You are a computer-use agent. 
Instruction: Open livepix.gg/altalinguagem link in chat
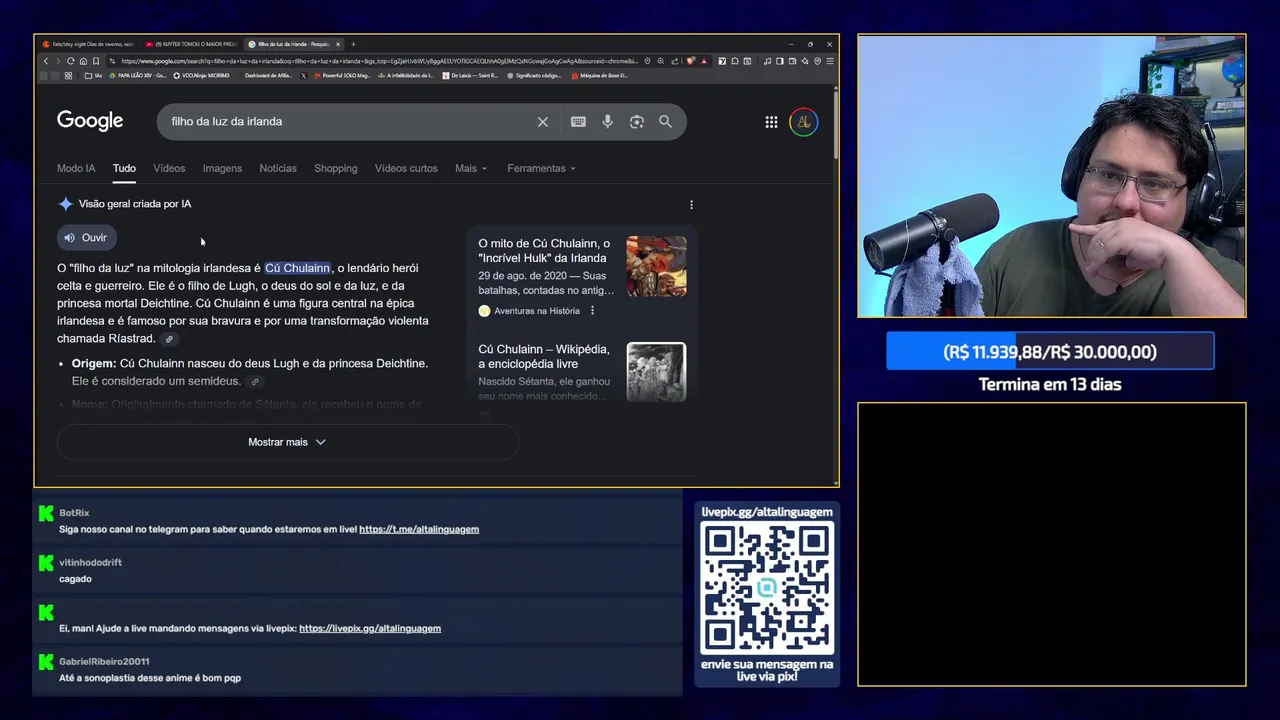click(370, 628)
